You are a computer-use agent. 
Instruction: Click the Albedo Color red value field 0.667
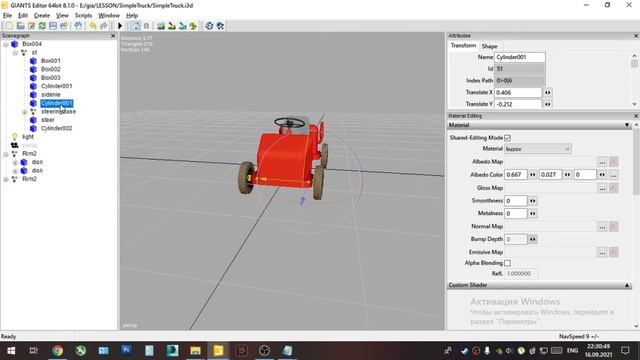coord(516,175)
